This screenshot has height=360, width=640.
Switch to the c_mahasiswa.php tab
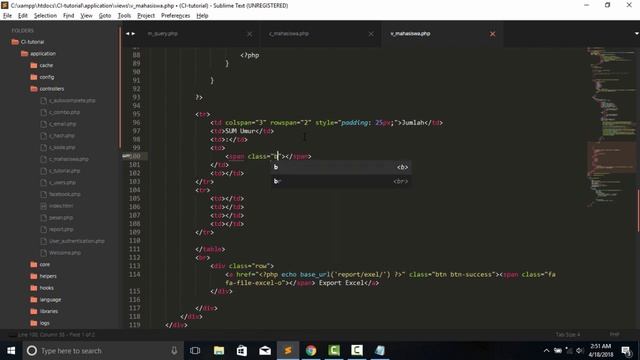pyautogui.click(x=289, y=33)
